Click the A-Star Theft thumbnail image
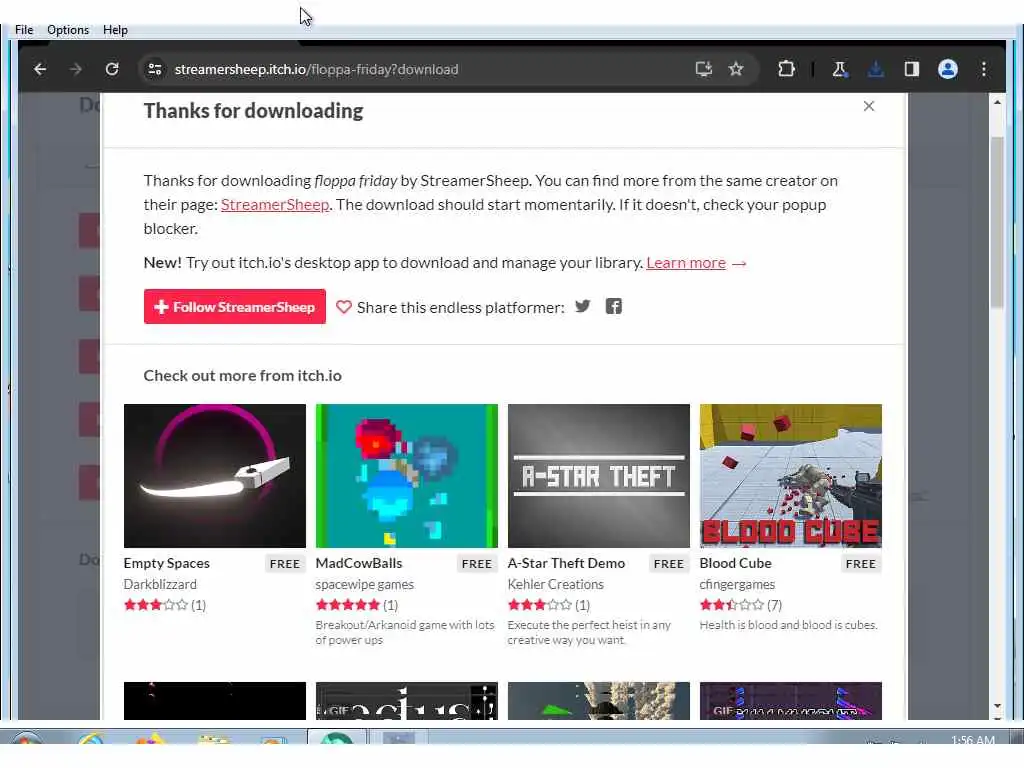Screen dimensions: 1024x768 tap(599, 475)
